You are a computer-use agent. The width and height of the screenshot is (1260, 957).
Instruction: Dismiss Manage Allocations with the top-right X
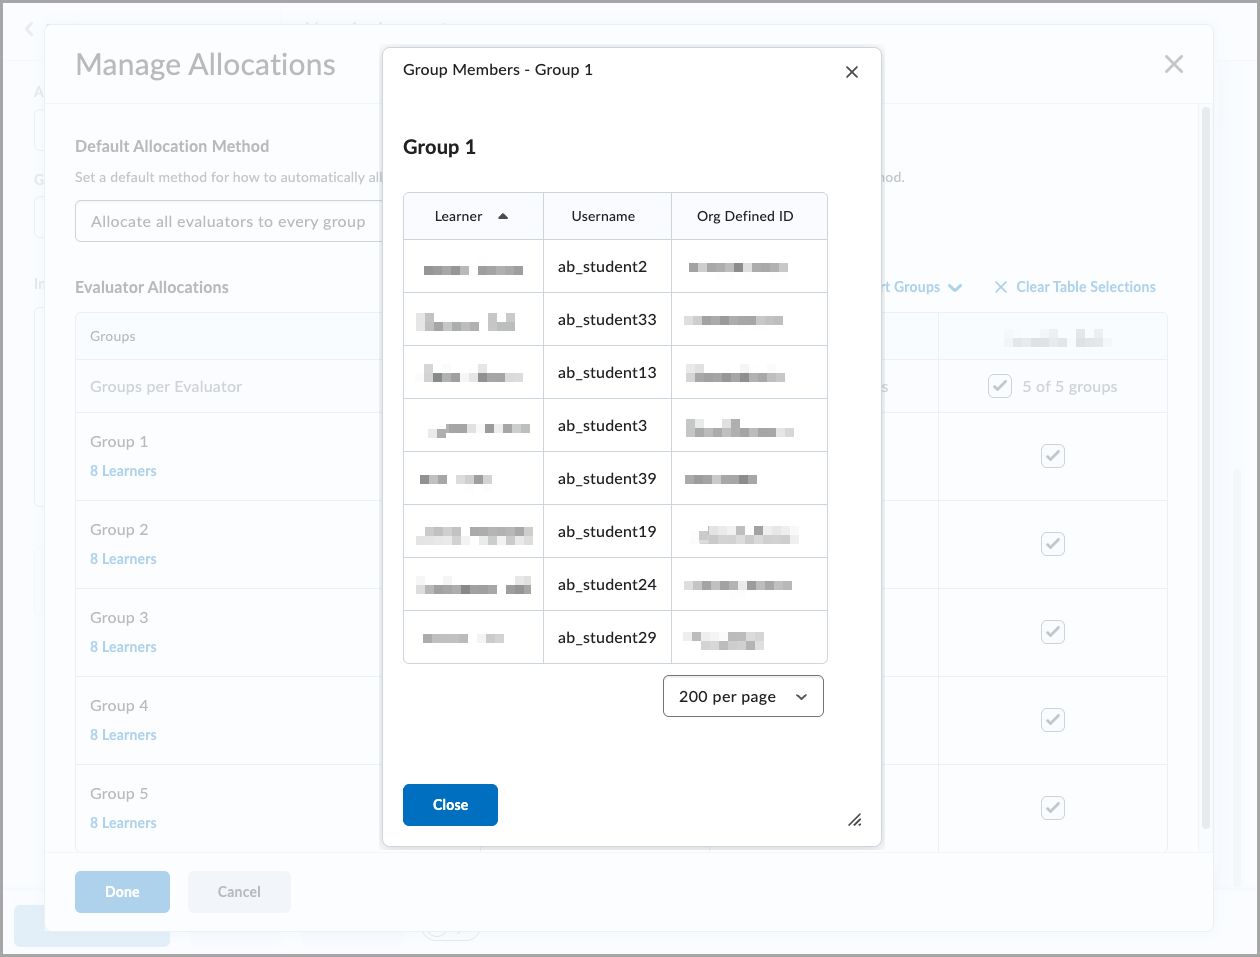(1173, 63)
